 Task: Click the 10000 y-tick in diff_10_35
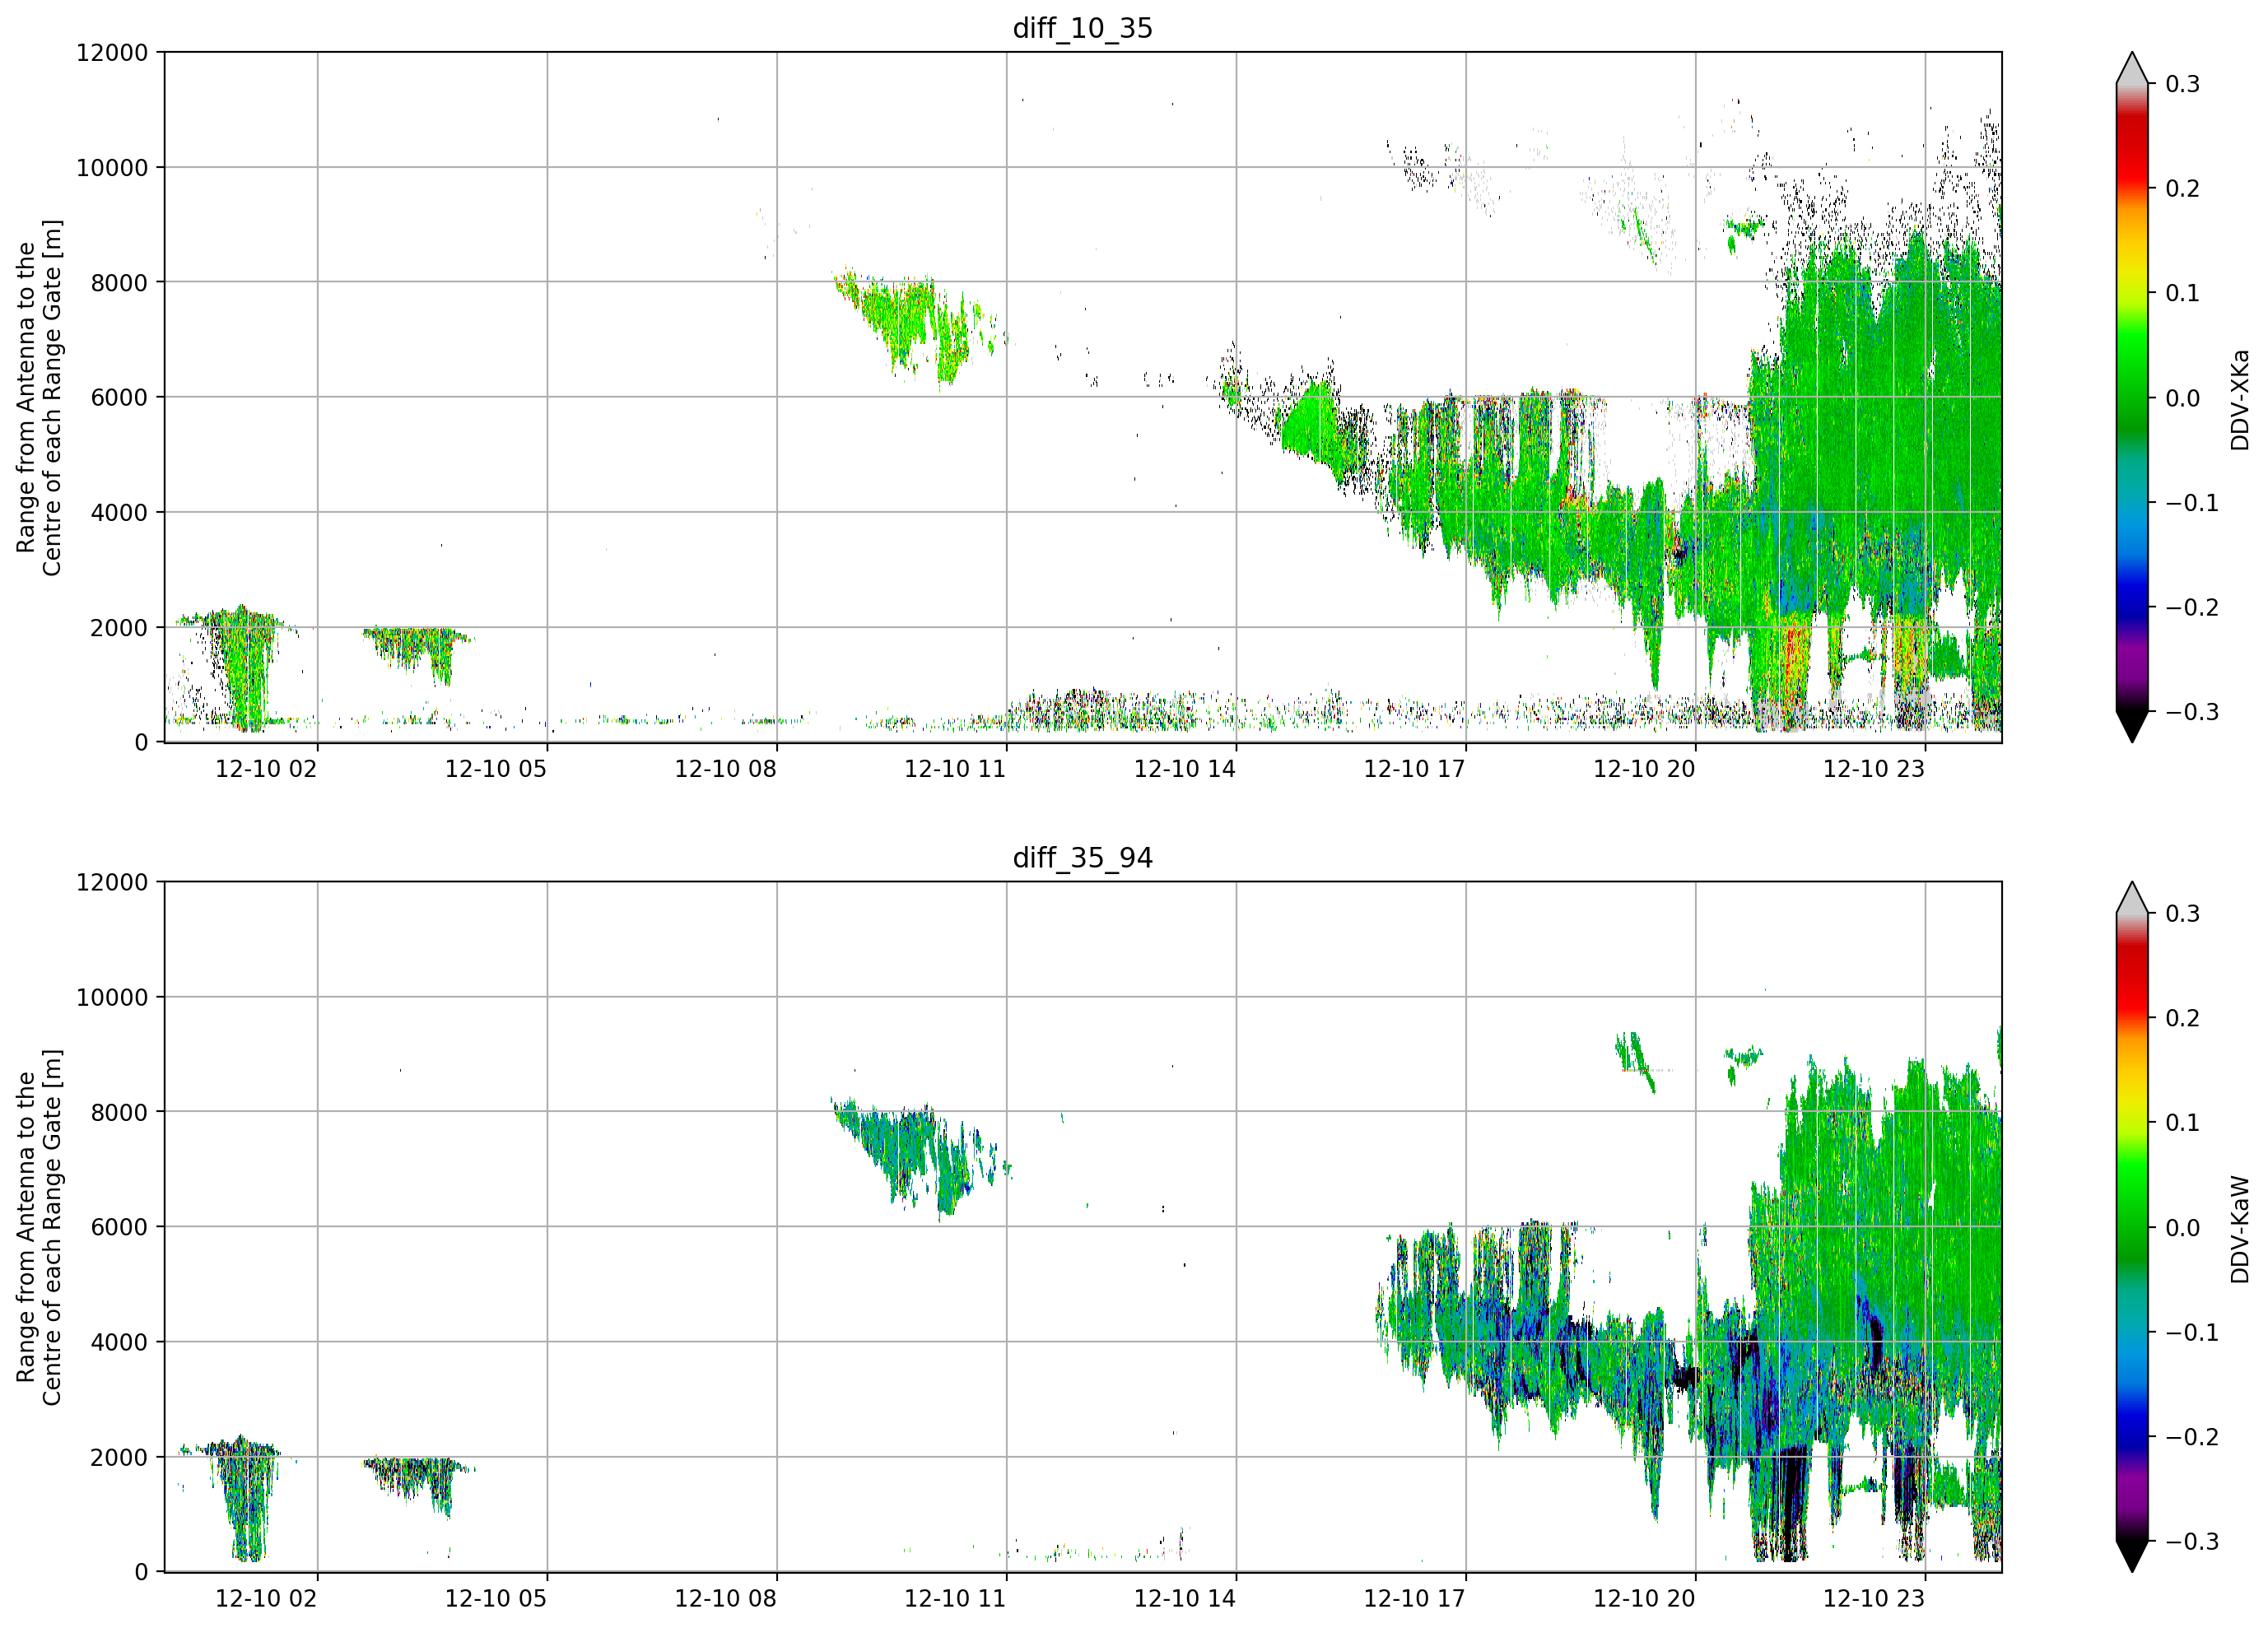[x=112, y=167]
